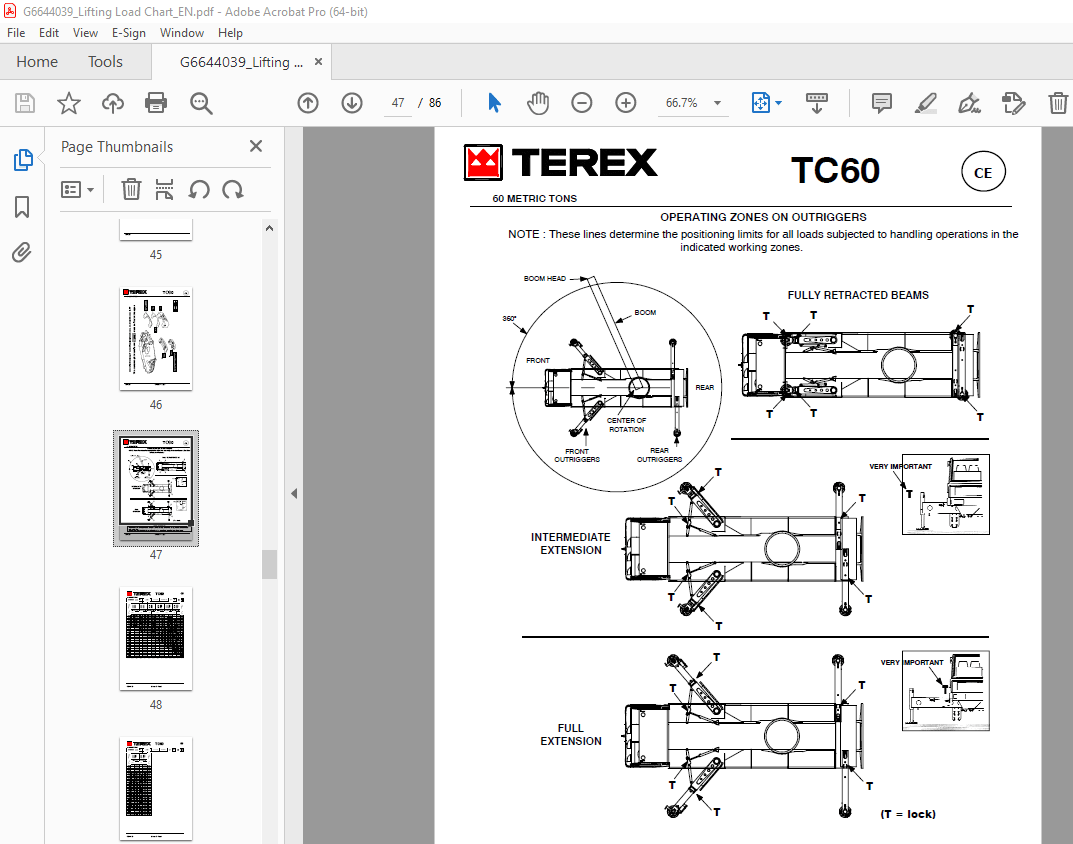Open the Bookmarks panel in the sidebar
The image size is (1073, 844).
[x=22, y=207]
